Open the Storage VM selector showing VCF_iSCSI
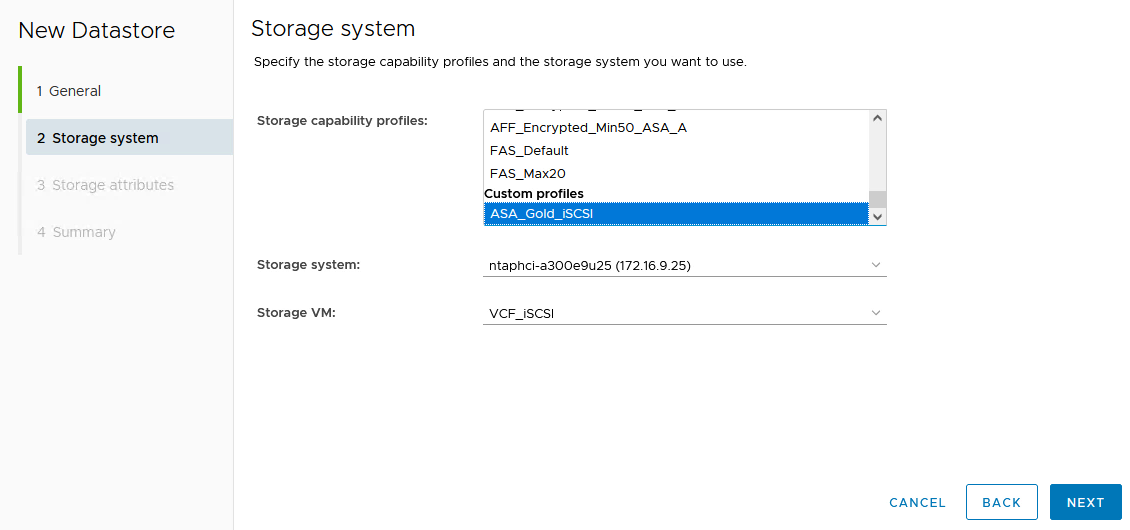 [684, 314]
